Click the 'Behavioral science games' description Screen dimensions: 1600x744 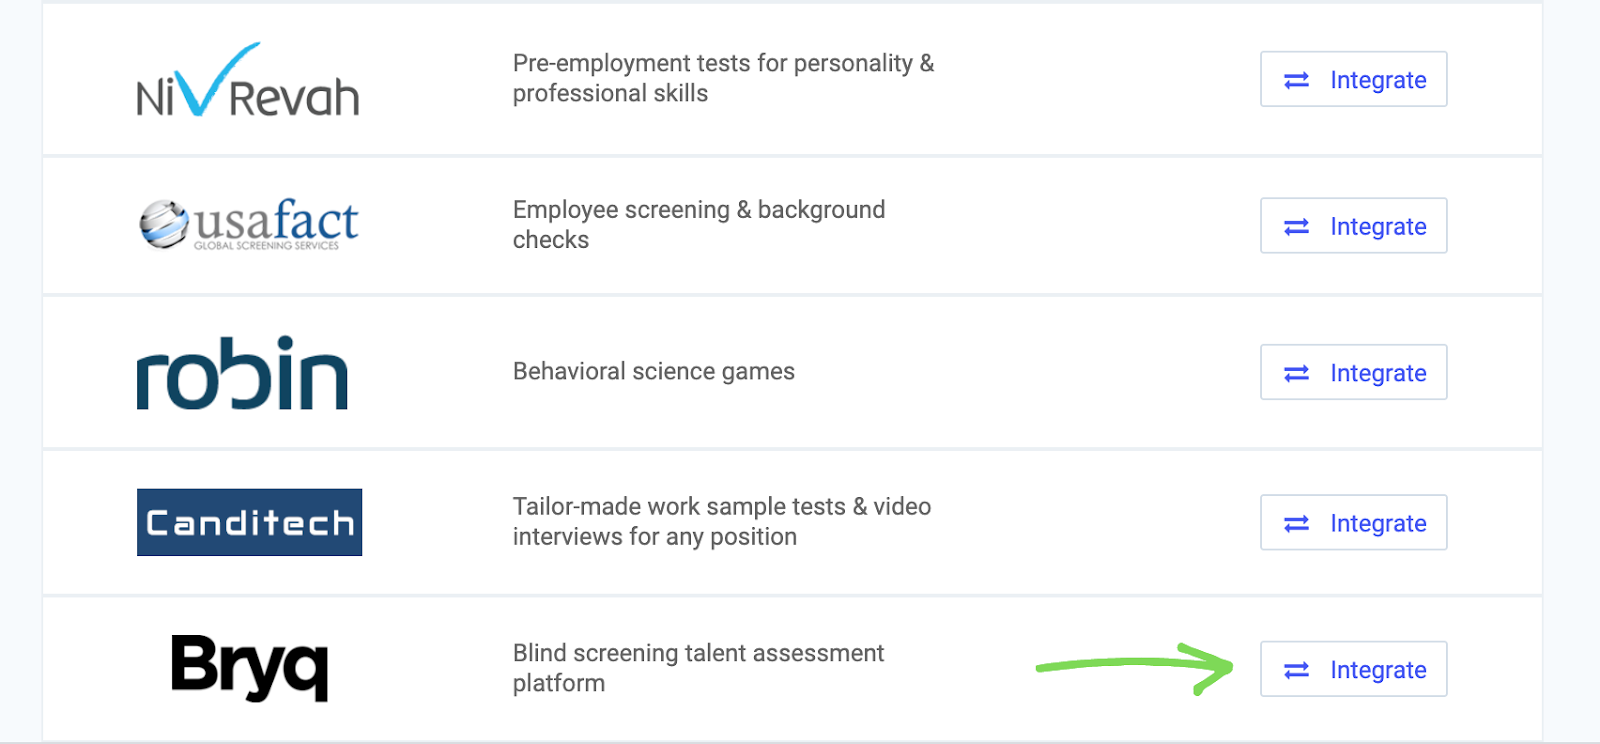tap(653, 371)
